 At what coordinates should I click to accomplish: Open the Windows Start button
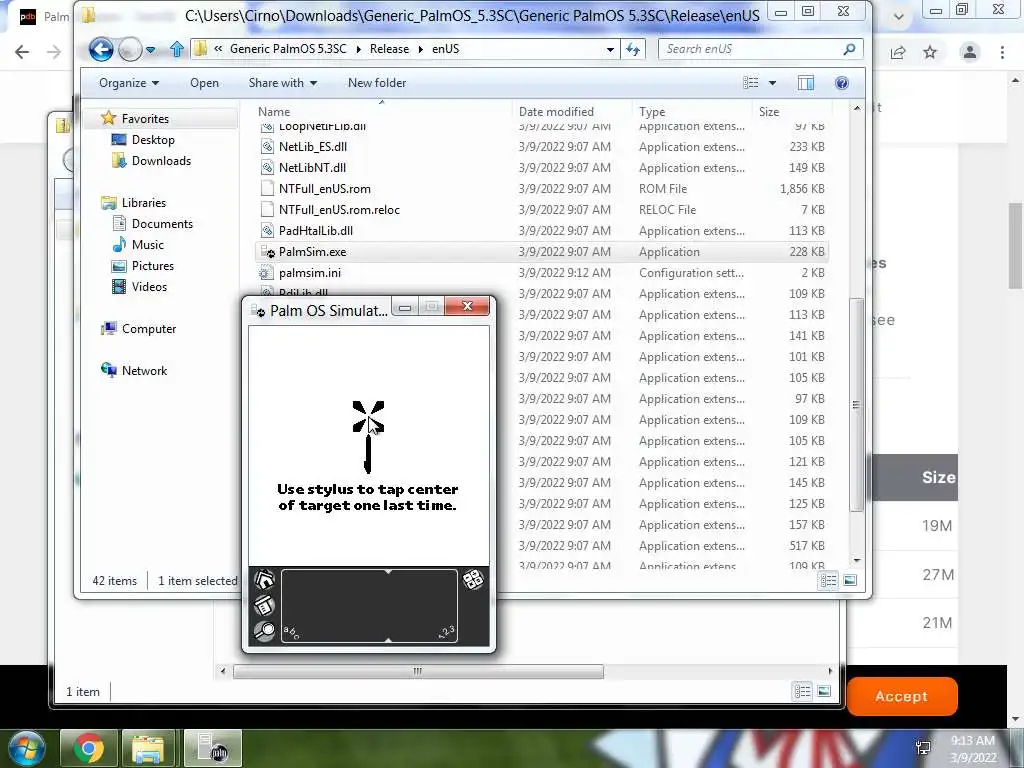click(27, 748)
